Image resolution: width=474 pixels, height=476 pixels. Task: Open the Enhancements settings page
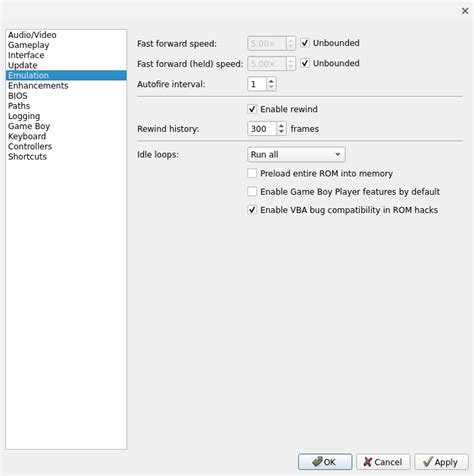click(38, 86)
